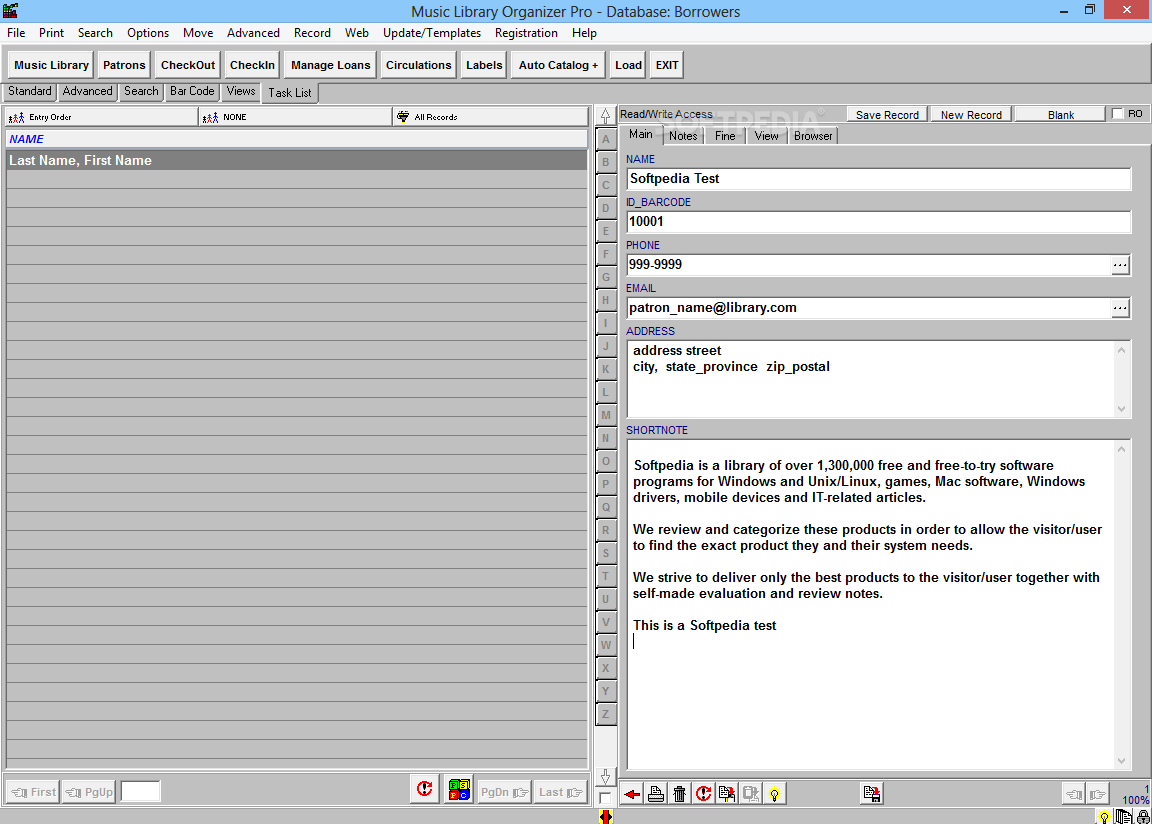Screen dimensions: 1152x824
Task: Toggle the checkbox below the alphabet index
Action: [605, 798]
